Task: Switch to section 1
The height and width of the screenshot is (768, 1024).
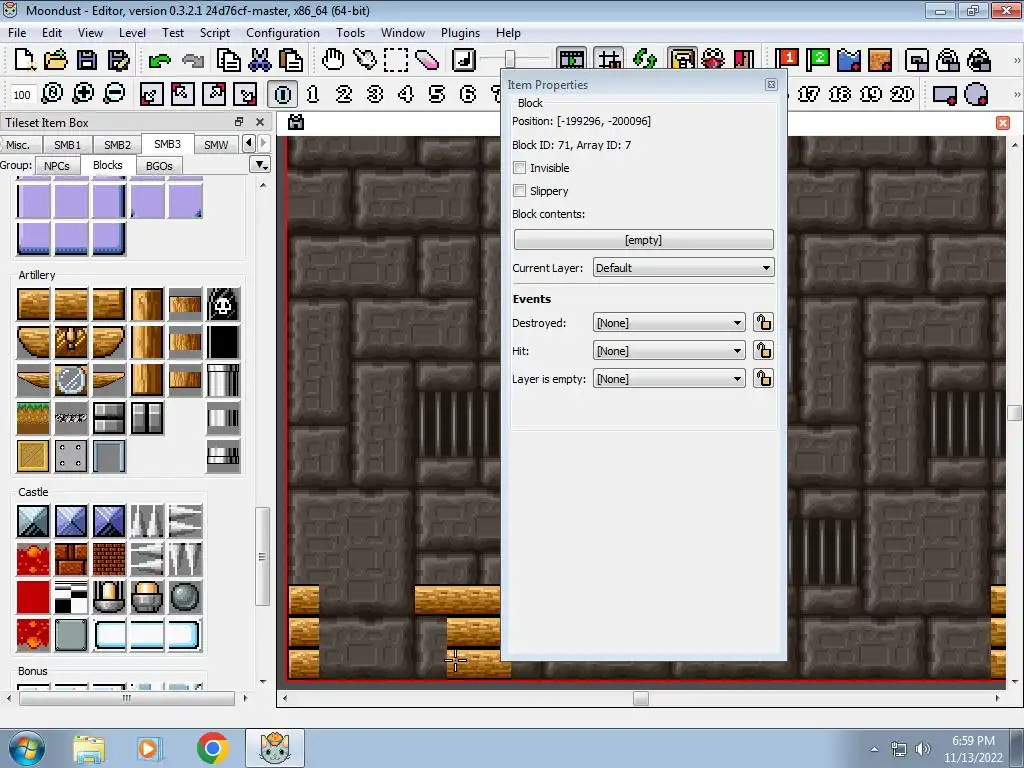Action: 313,94
